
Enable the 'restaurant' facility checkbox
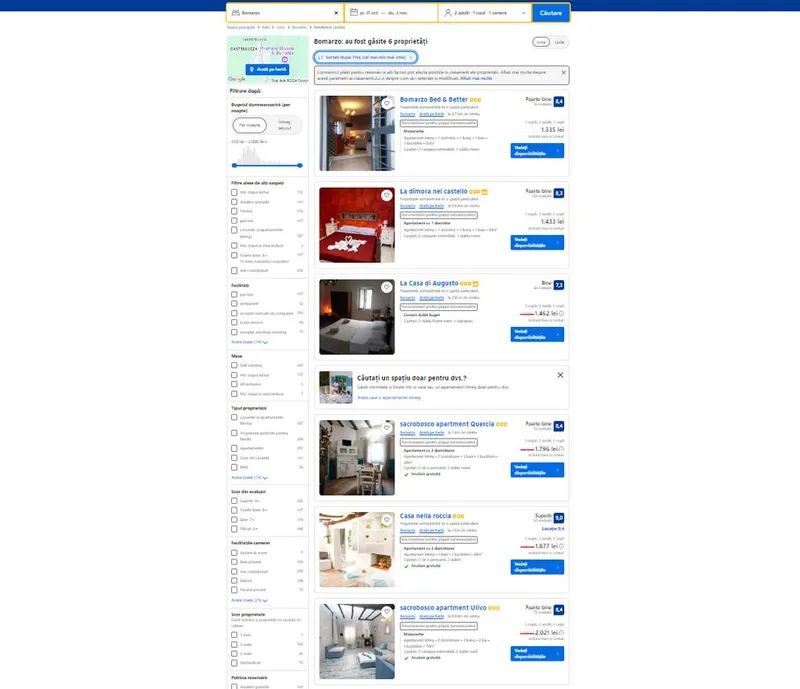[x=234, y=303]
